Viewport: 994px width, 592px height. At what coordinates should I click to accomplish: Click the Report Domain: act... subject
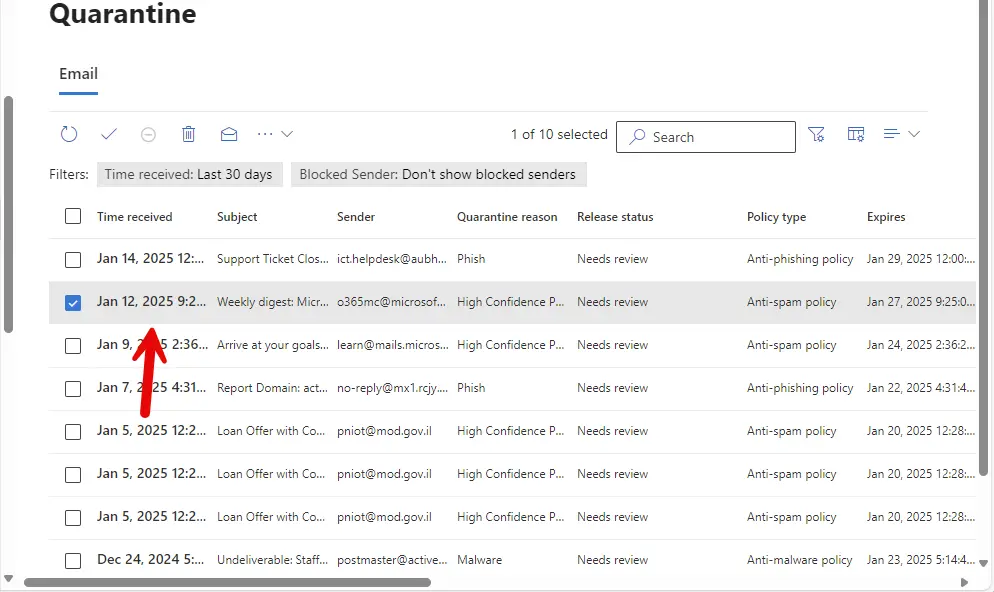(272, 388)
